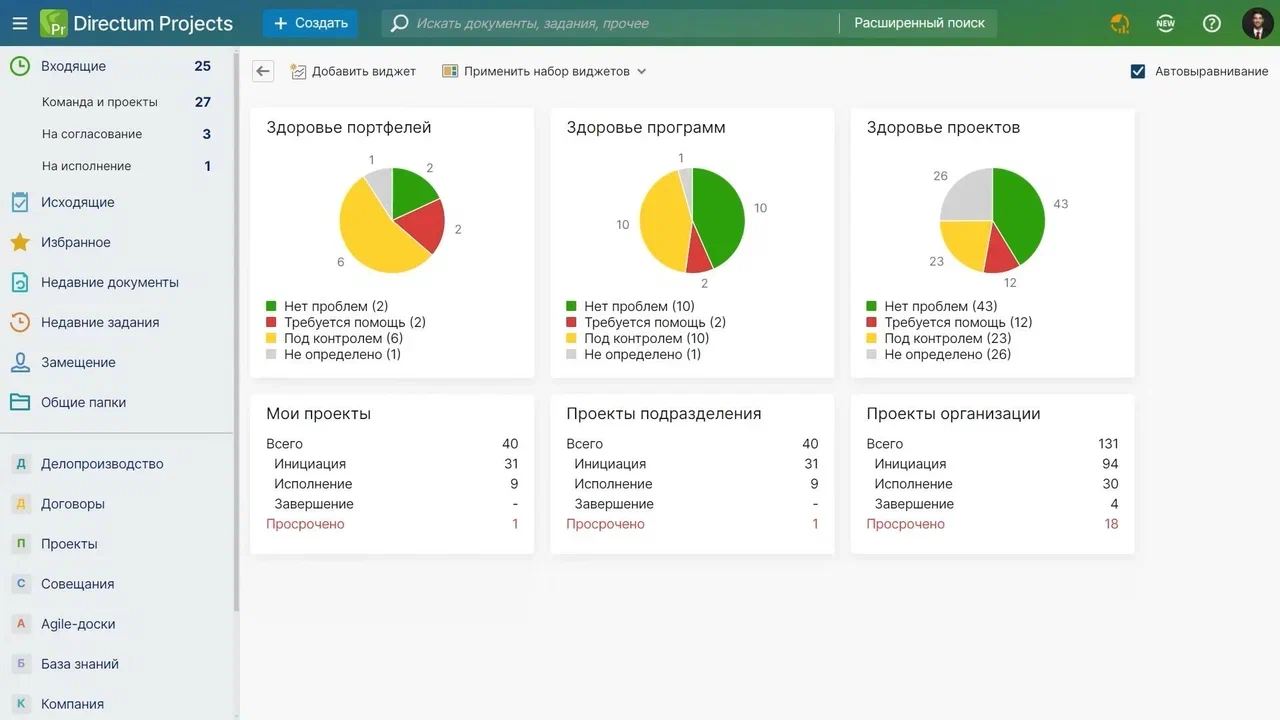1280x720 pixels.
Task: Open Расширенный поиск
Action: coord(919,23)
